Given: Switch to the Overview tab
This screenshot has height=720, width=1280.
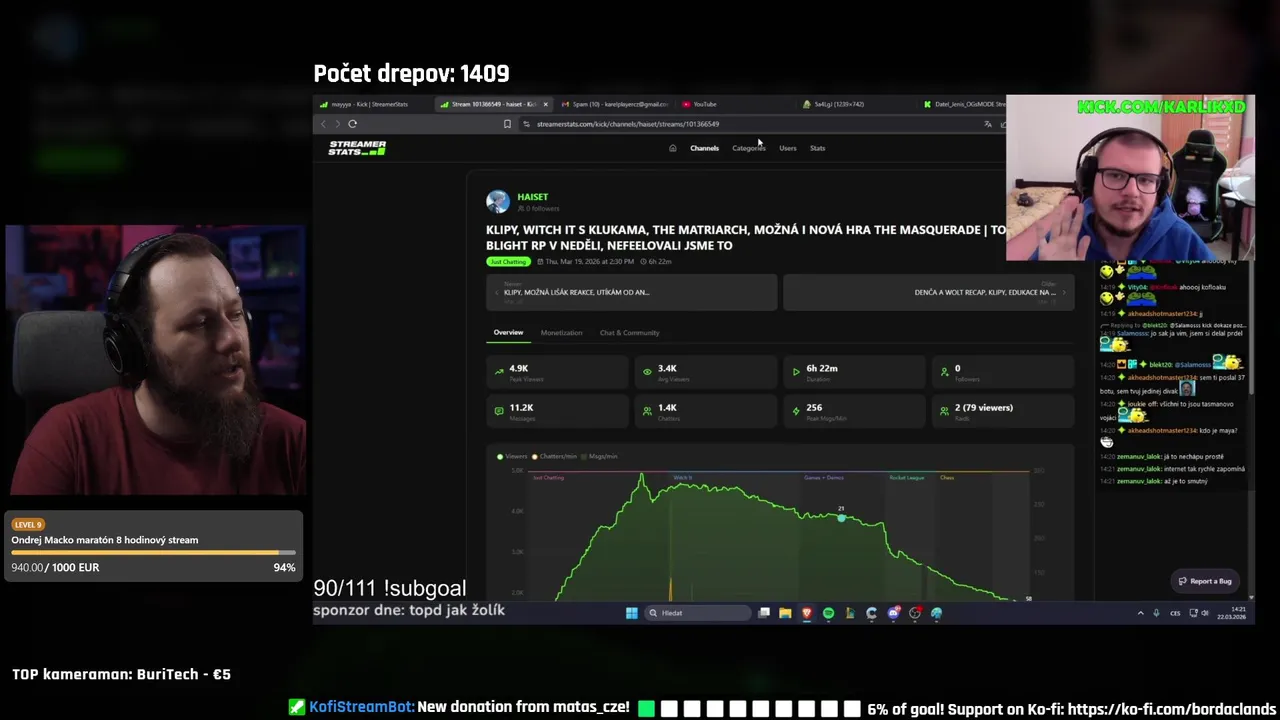Looking at the screenshot, I should pos(508,332).
